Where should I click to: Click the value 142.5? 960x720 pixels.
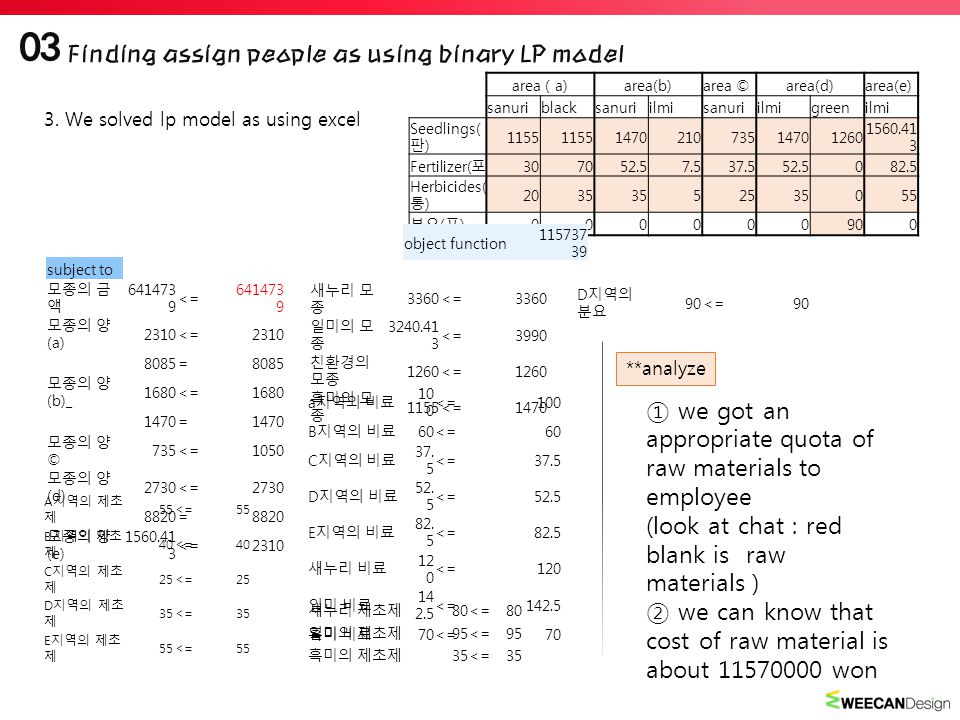[543, 606]
